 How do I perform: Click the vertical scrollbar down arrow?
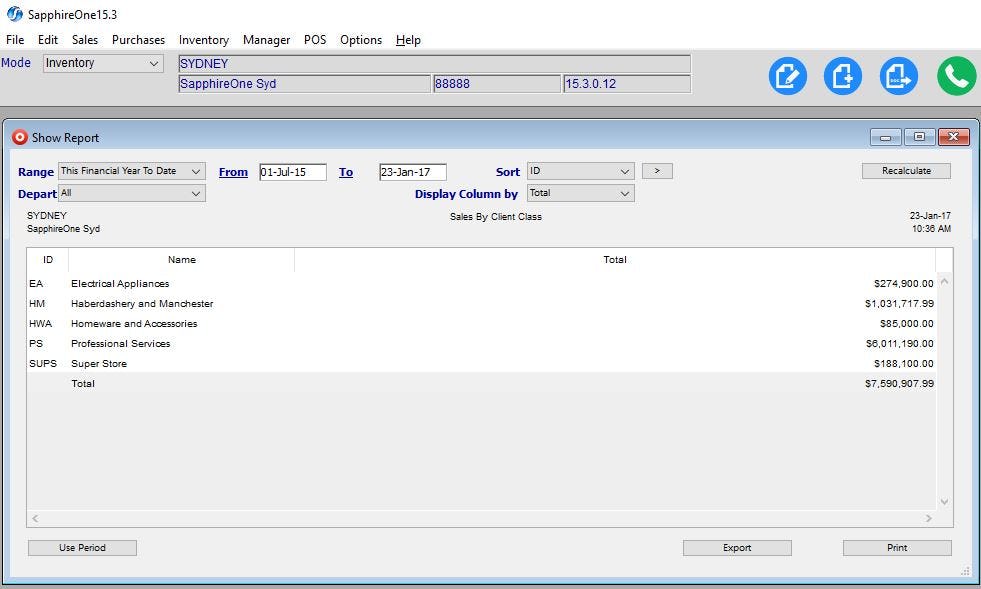tap(944, 502)
